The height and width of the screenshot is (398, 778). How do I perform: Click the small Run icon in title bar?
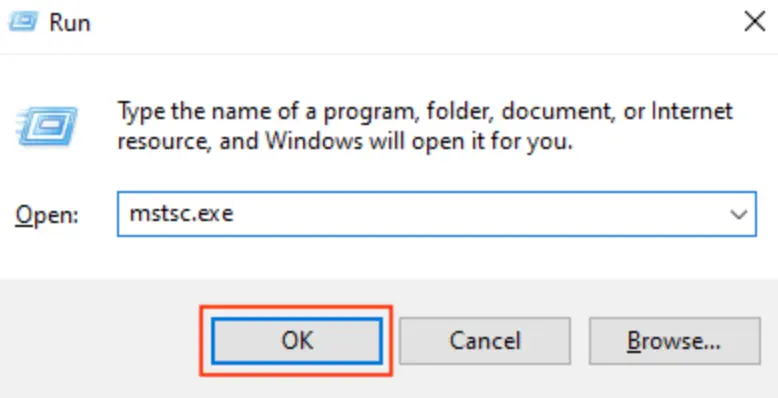23,22
